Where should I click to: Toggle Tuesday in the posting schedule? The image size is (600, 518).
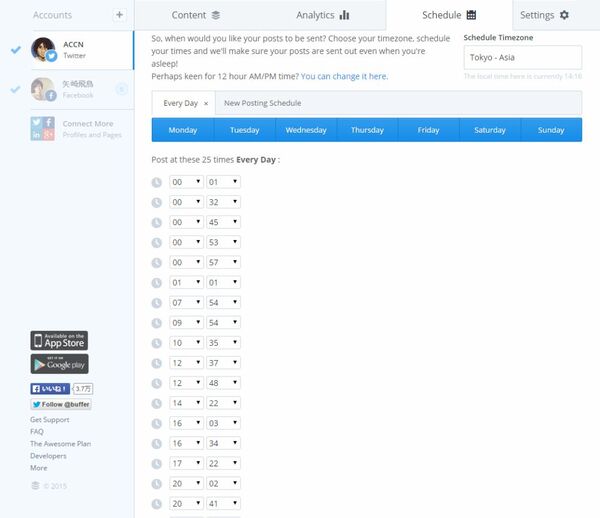pos(245,130)
